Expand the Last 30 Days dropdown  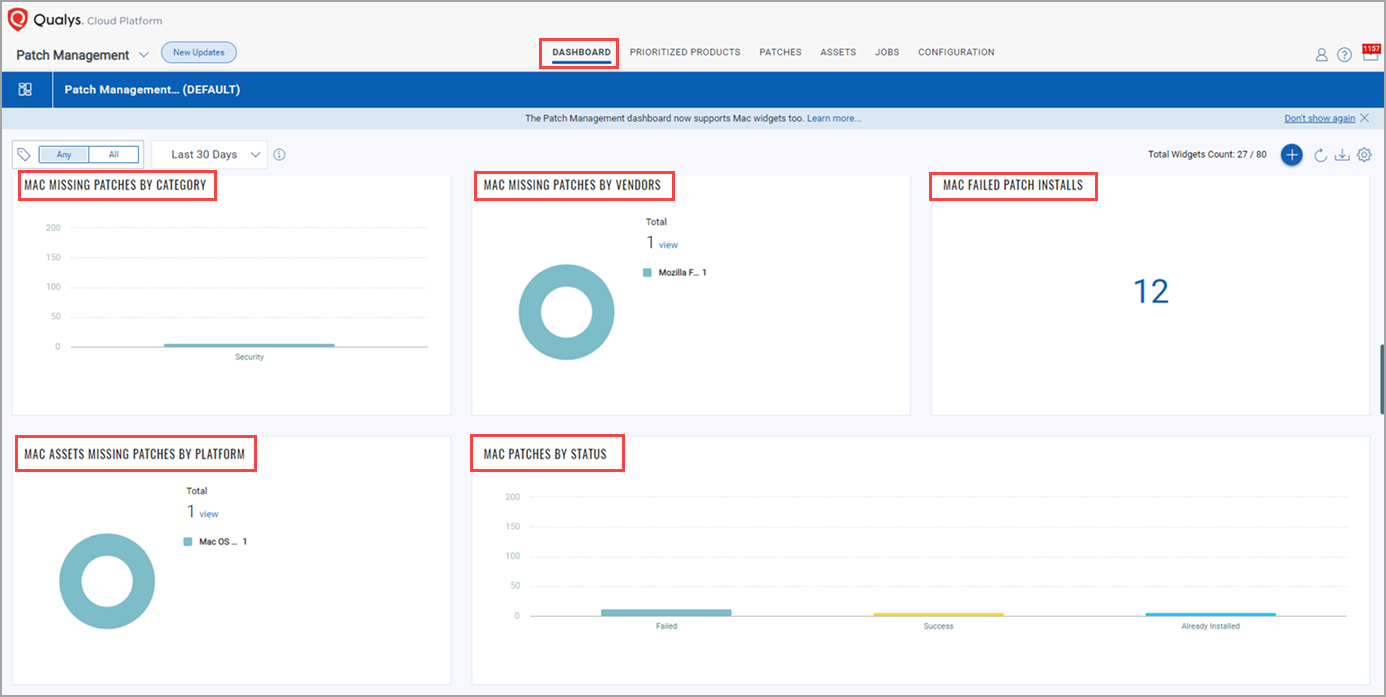210,155
